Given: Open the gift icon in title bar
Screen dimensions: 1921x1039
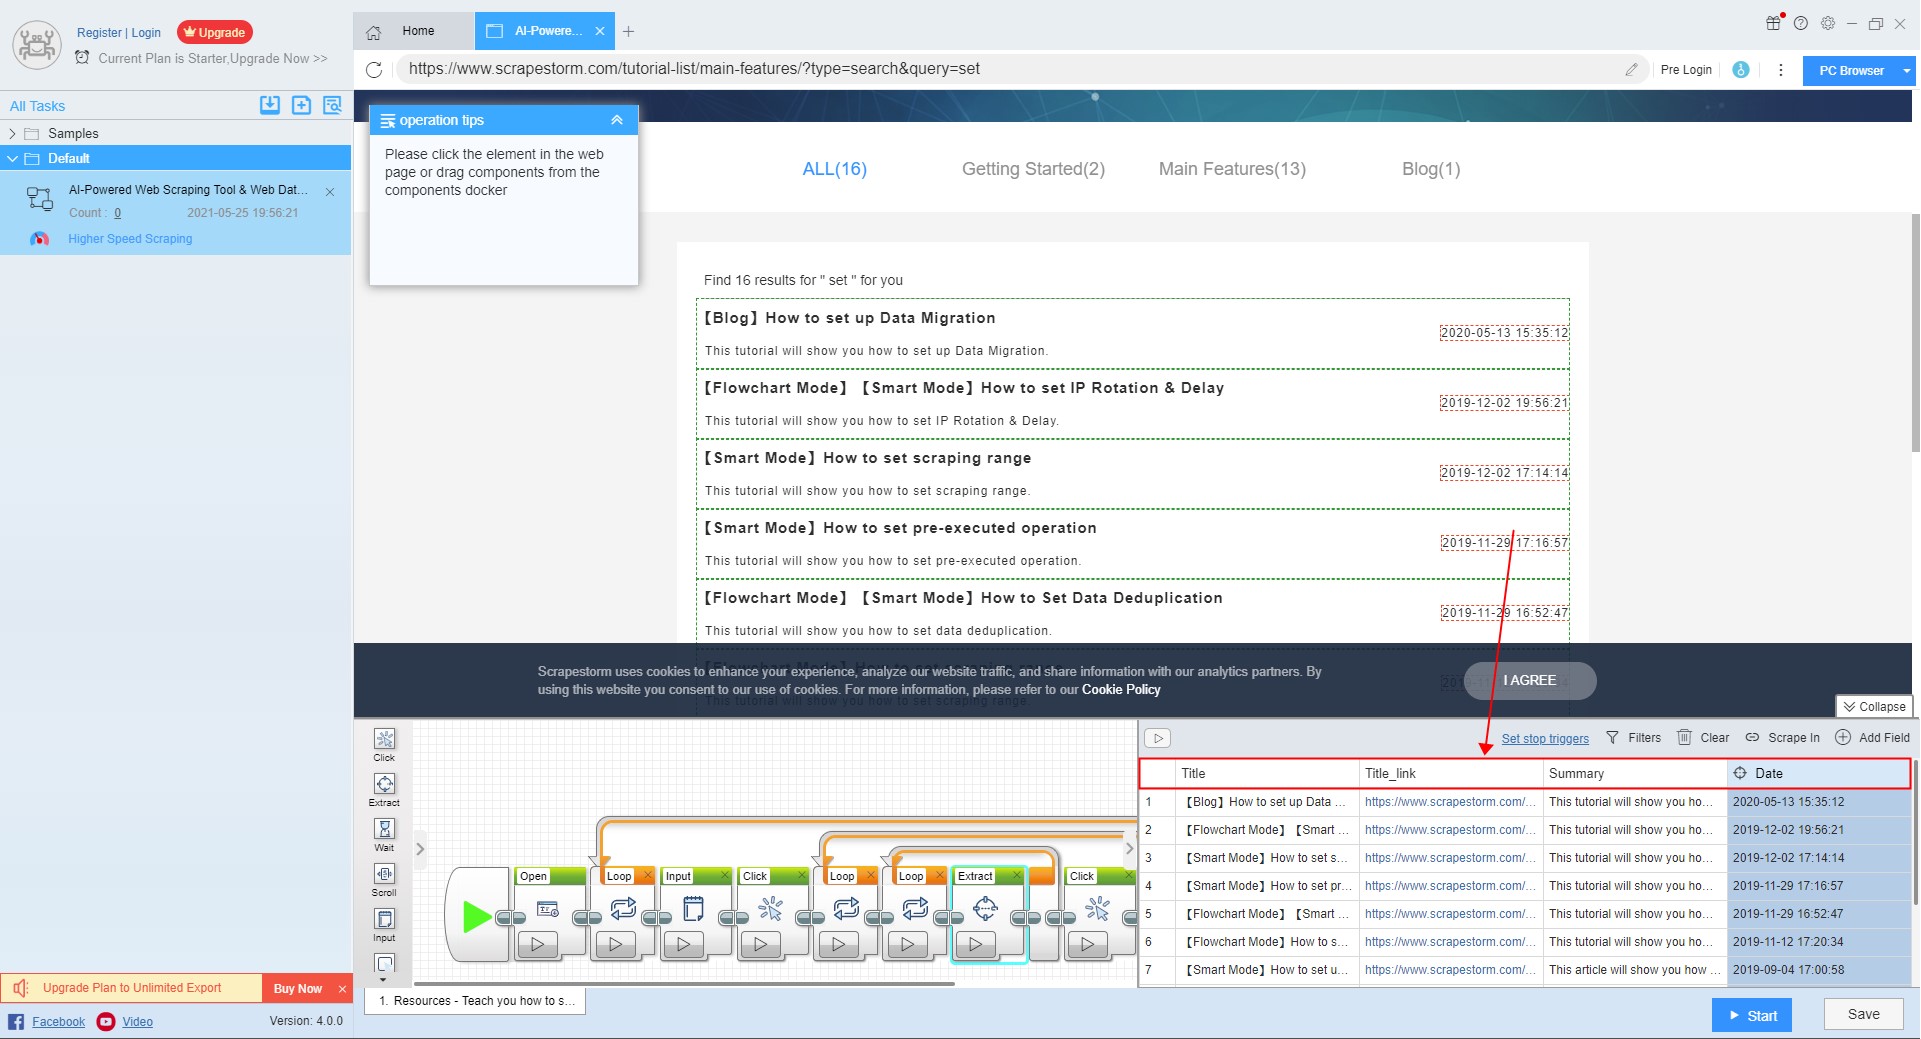Looking at the screenshot, I should tap(1773, 23).
